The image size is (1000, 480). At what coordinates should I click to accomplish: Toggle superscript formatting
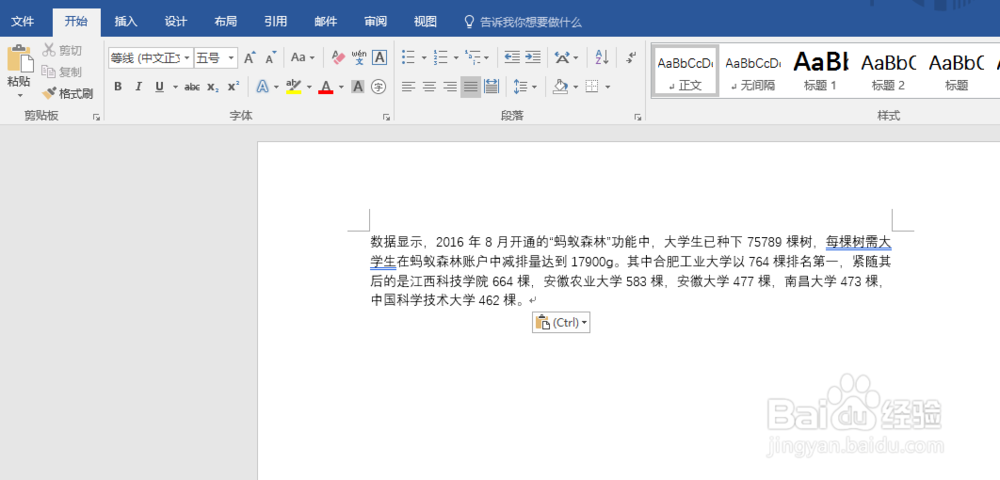point(233,87)
